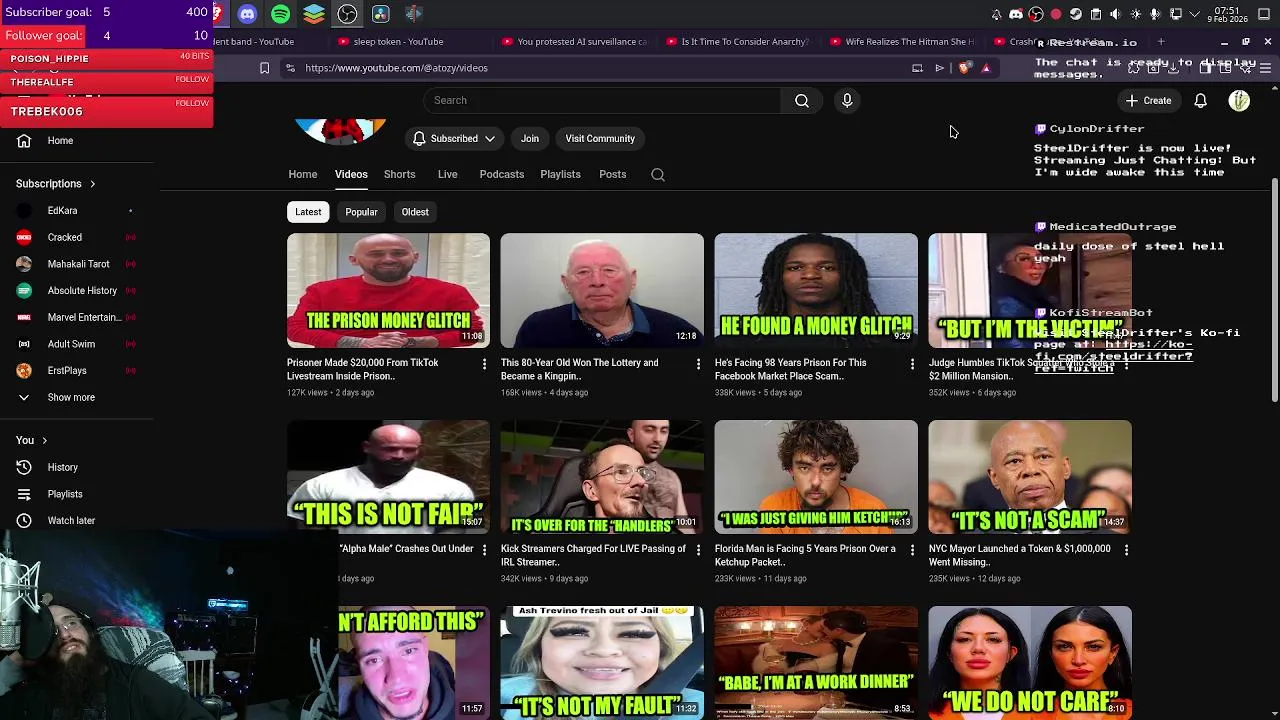1280x720 pixels.
Task: Open Absolute History subscription channel
Action: click(75, 291)
